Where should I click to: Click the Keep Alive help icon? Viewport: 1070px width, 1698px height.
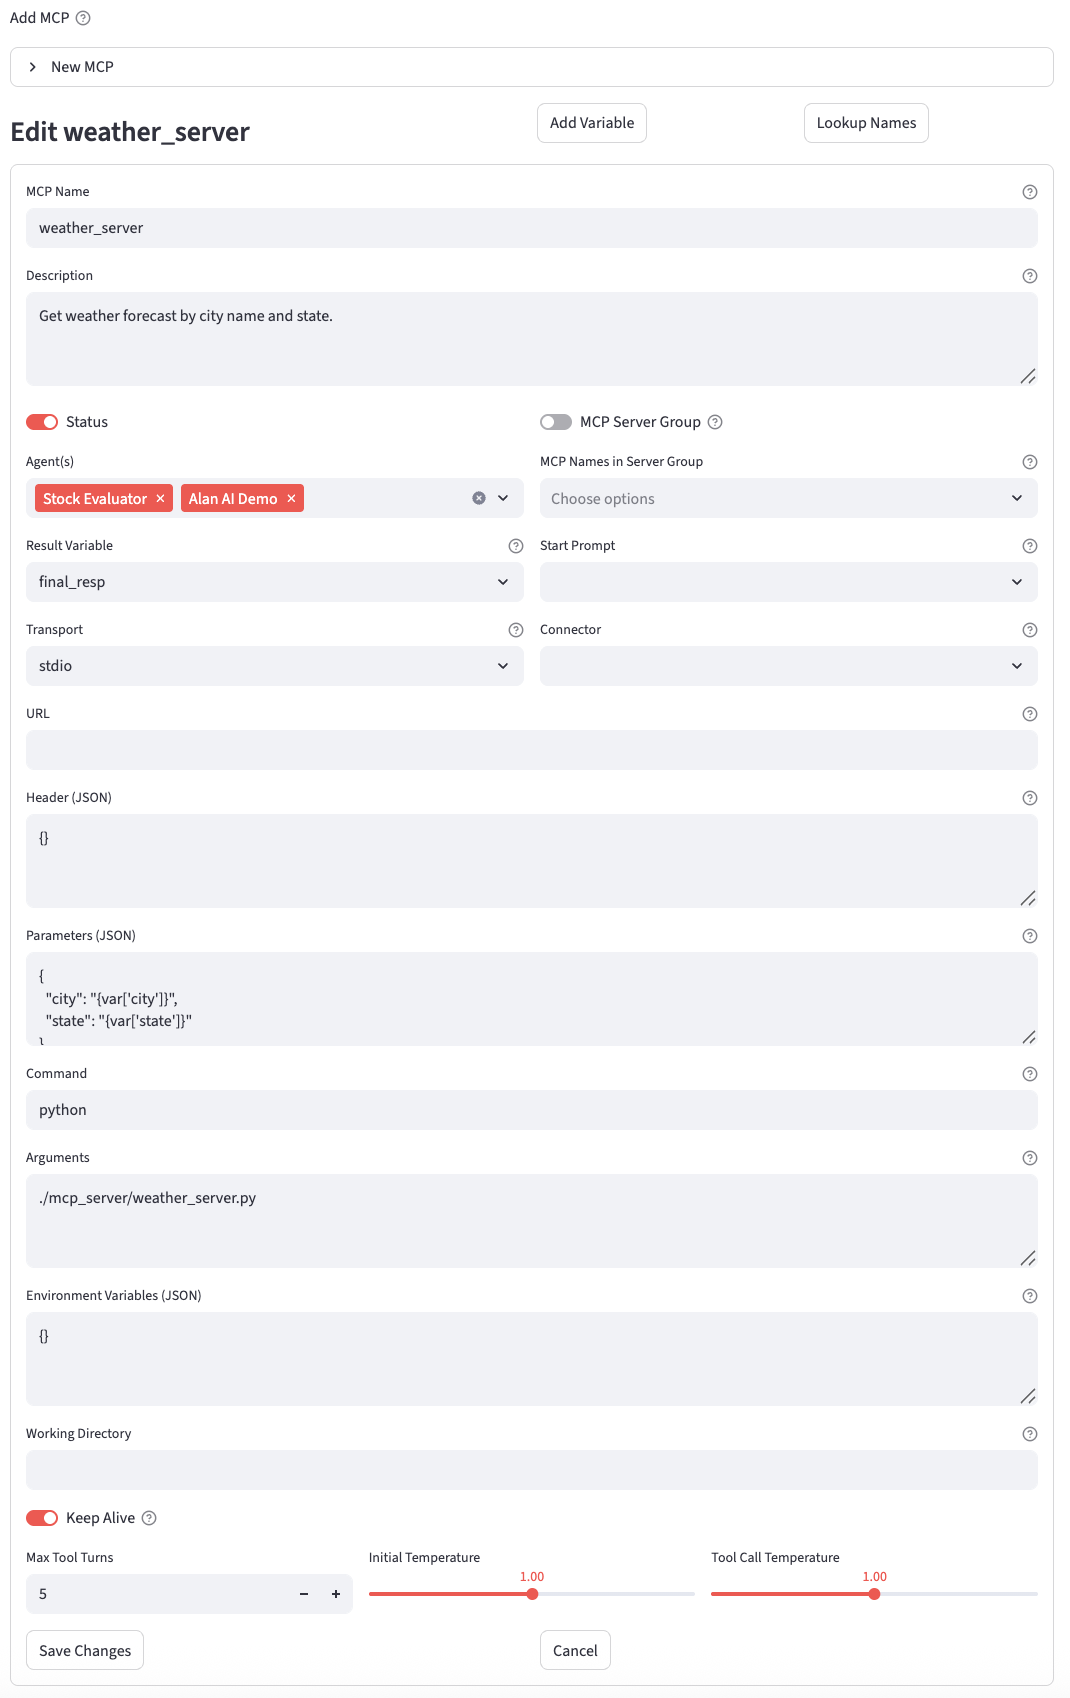(149, 1518)
